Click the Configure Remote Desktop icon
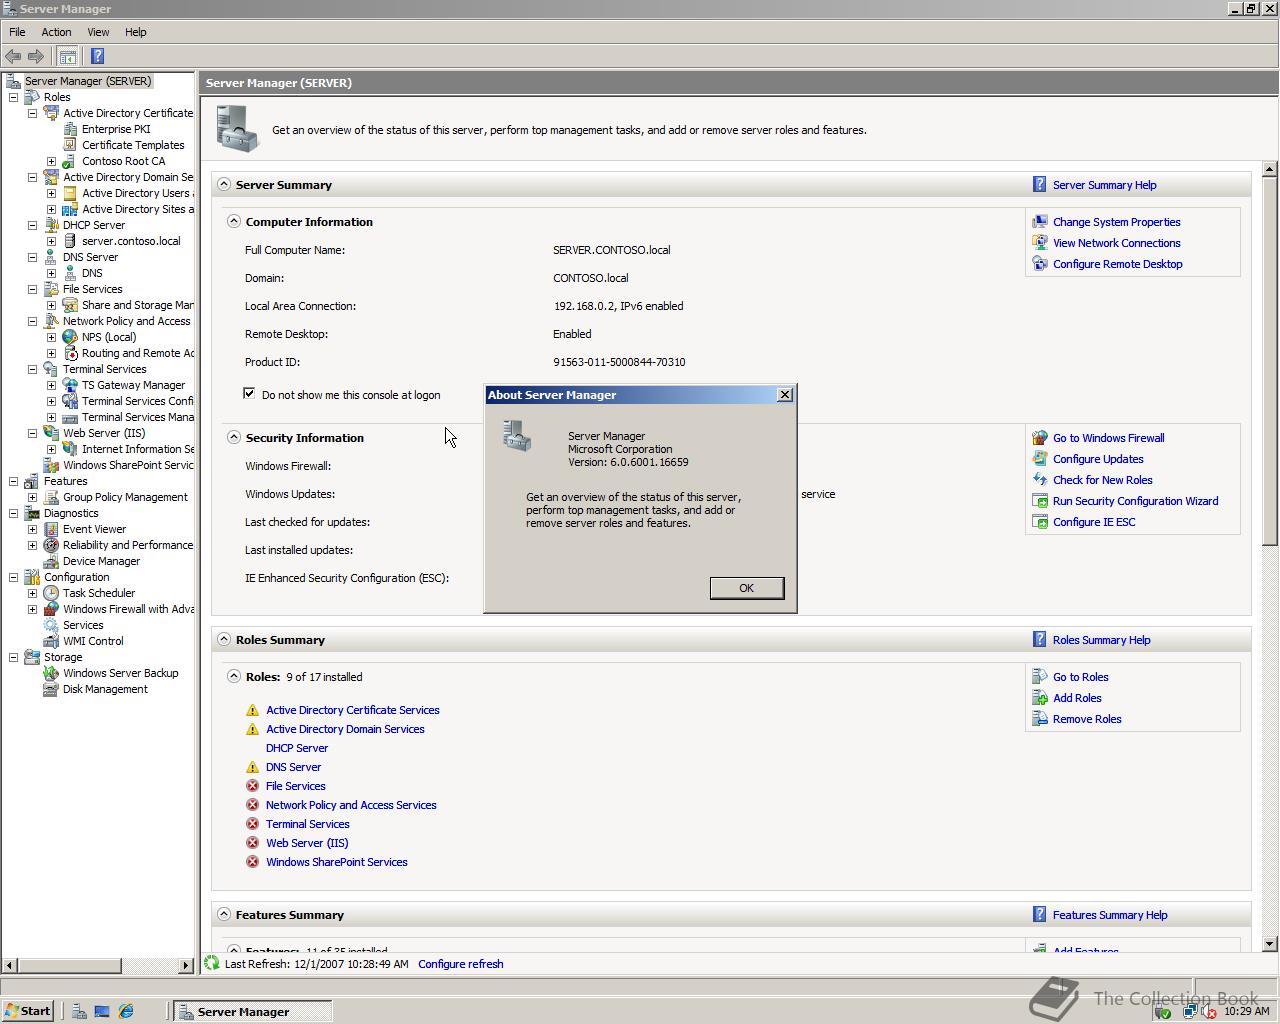1280x1024 pixels. pos(1040,264)
